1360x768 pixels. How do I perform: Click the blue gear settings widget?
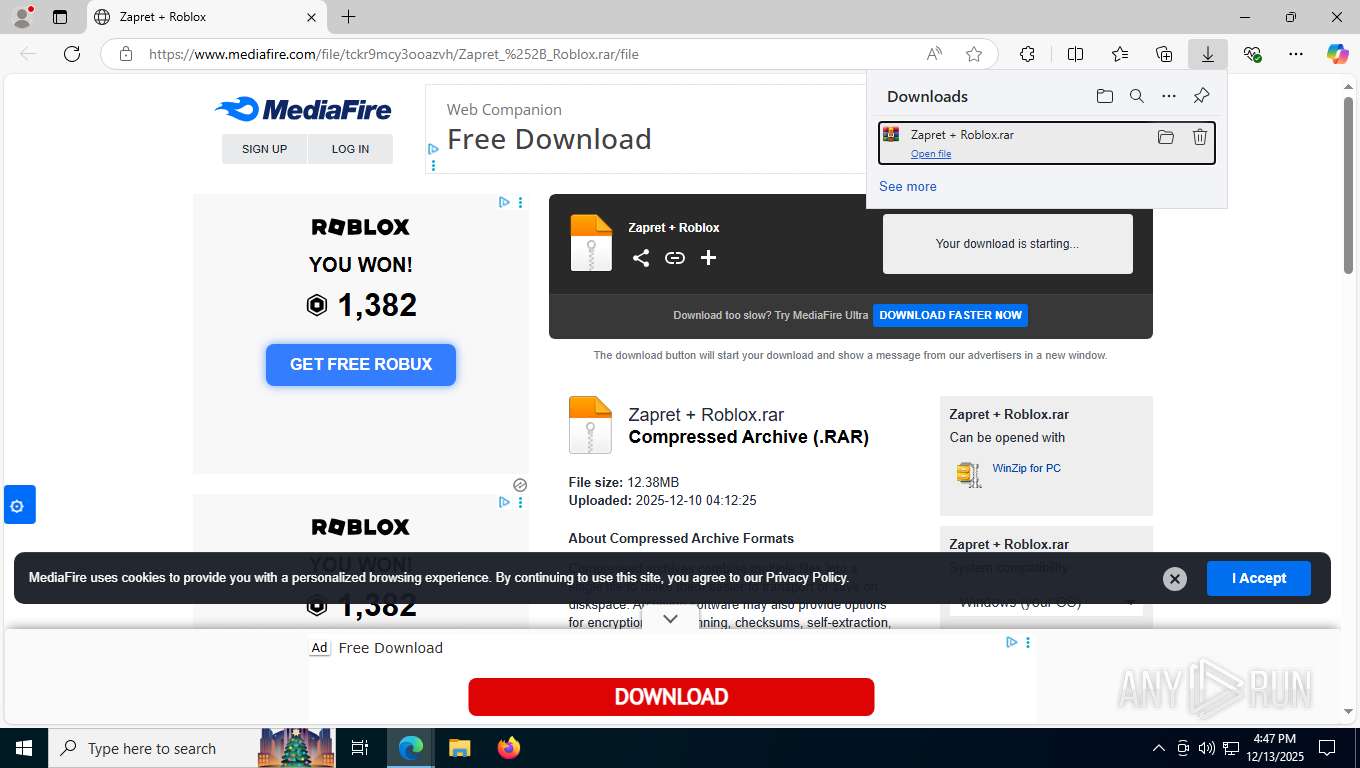[20, 505]
